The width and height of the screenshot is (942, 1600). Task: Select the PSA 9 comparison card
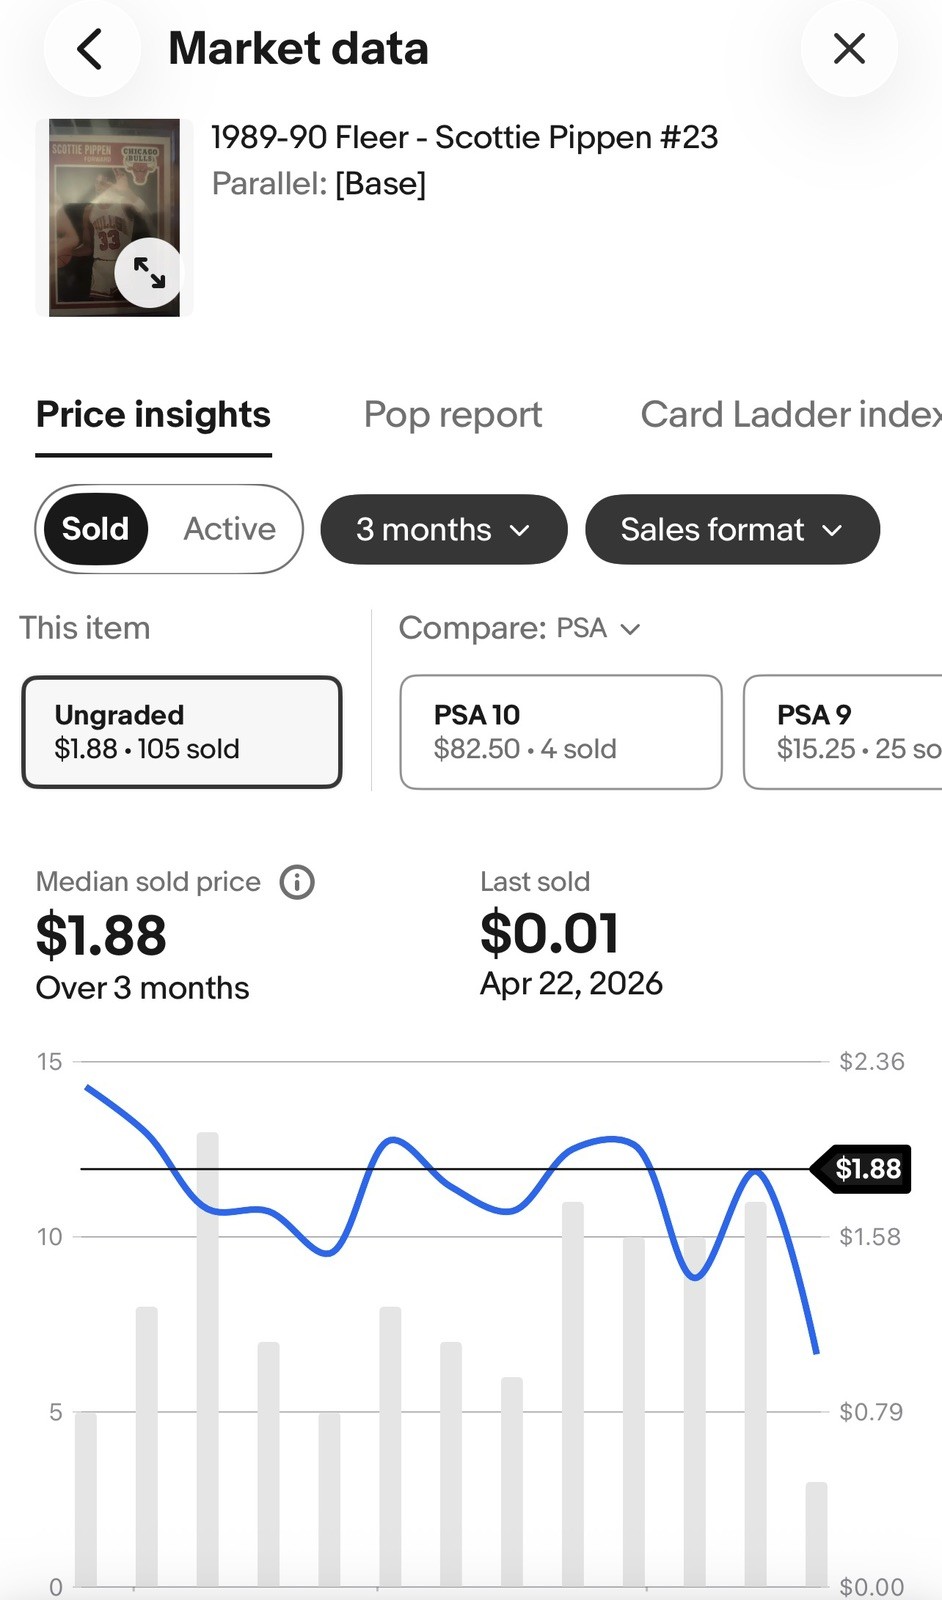[x=843, y=732]
